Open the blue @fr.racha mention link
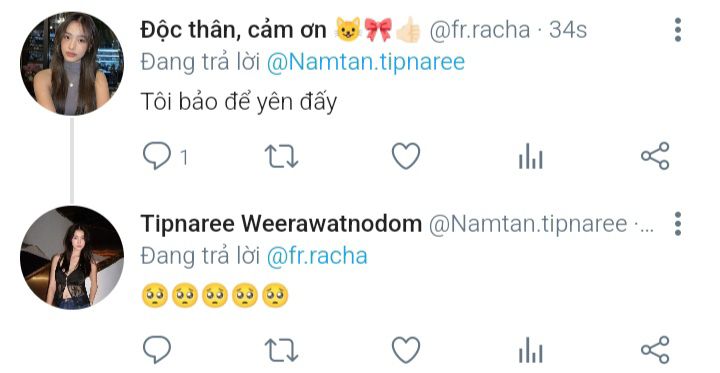720x373 pixels. (x=317, y=256)
